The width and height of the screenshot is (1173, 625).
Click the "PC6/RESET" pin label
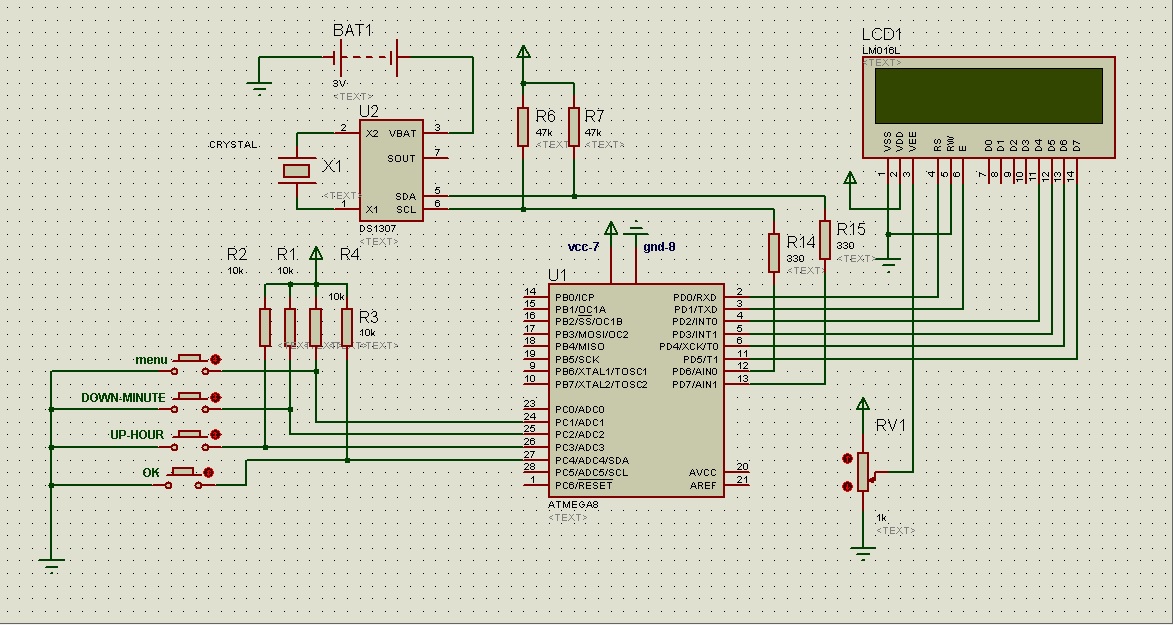[584, 485]
